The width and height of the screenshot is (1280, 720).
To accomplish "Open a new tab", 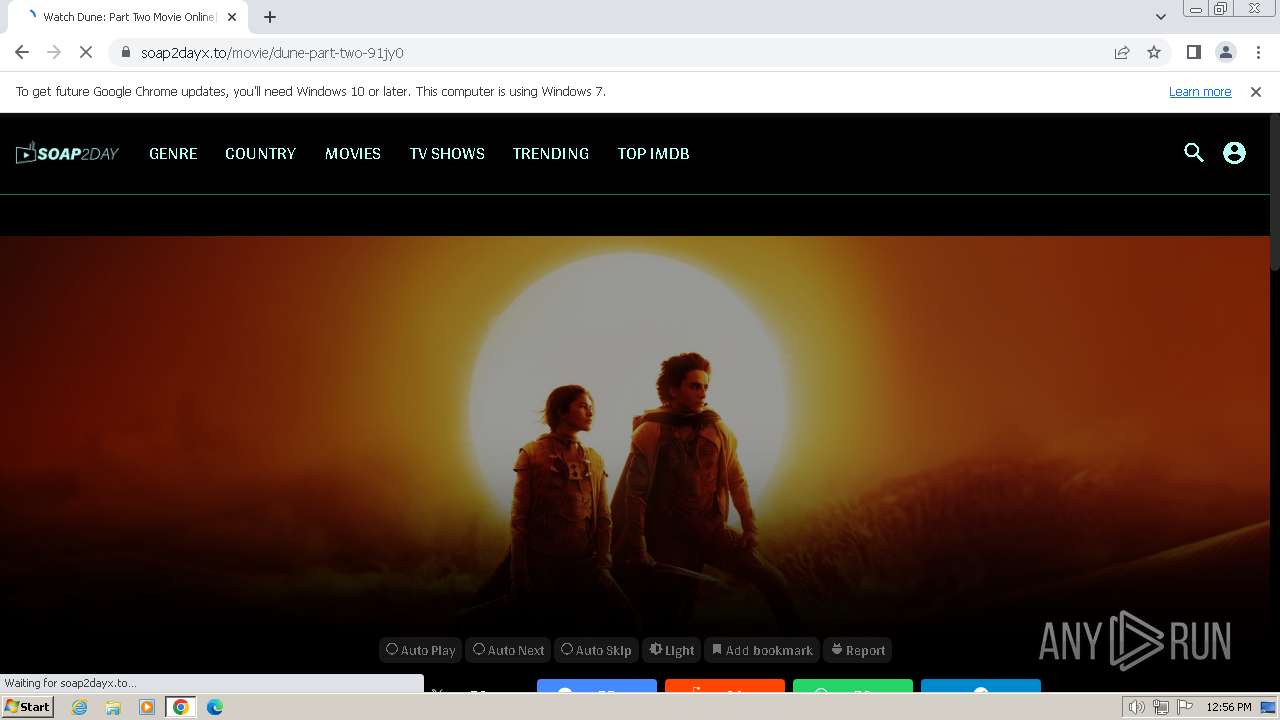I will [x=270, y=17].
